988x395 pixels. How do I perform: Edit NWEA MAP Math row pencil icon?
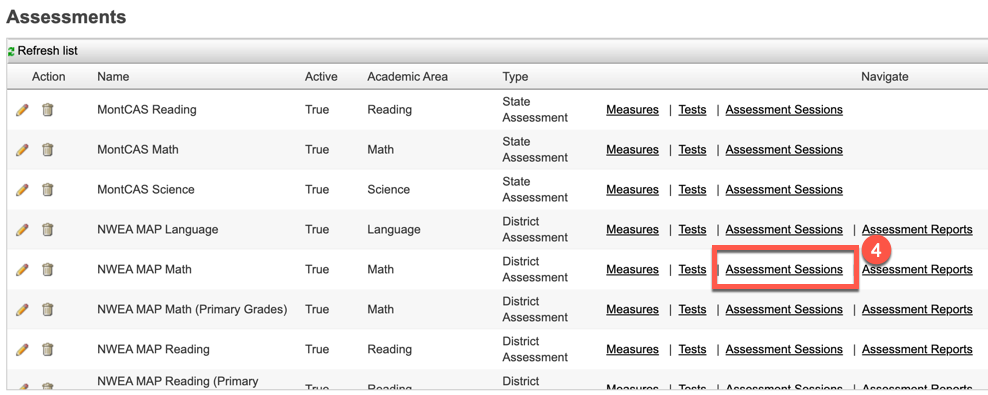[x=22, y=270]
